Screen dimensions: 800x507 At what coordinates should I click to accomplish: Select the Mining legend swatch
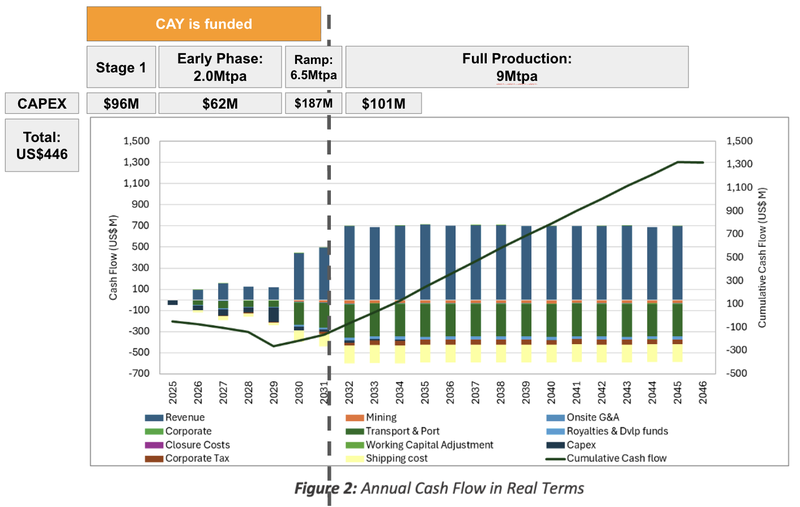(x=354, y=418)
